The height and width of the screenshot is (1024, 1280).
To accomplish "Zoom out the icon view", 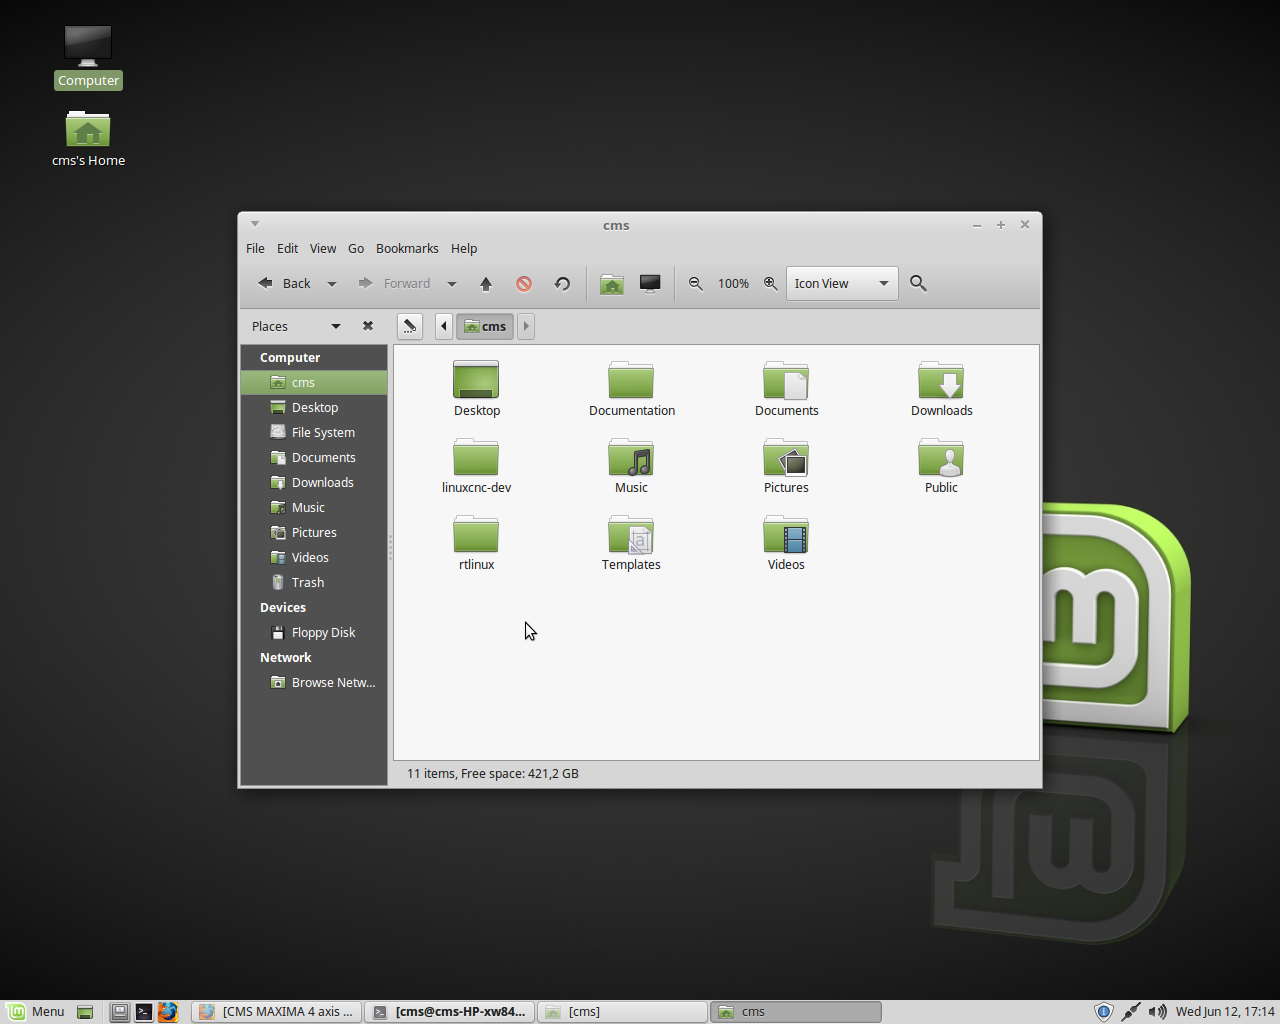I will (x=696, y=284).
